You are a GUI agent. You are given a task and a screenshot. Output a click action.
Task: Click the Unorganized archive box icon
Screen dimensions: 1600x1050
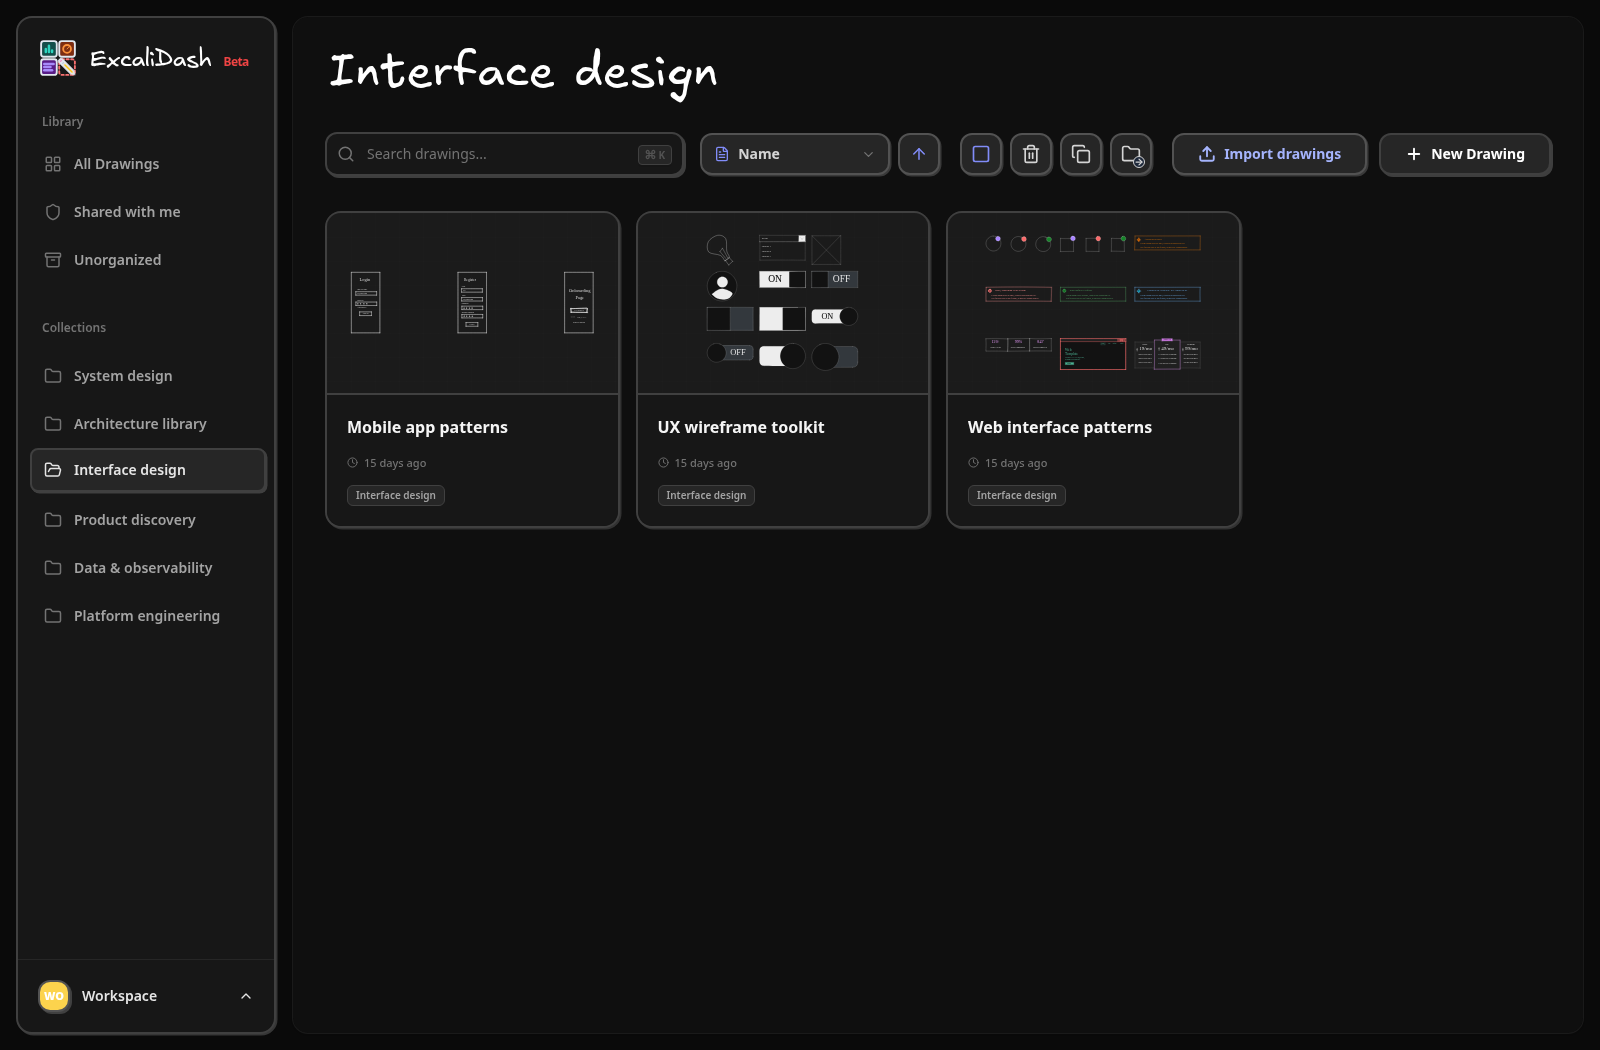53,260
